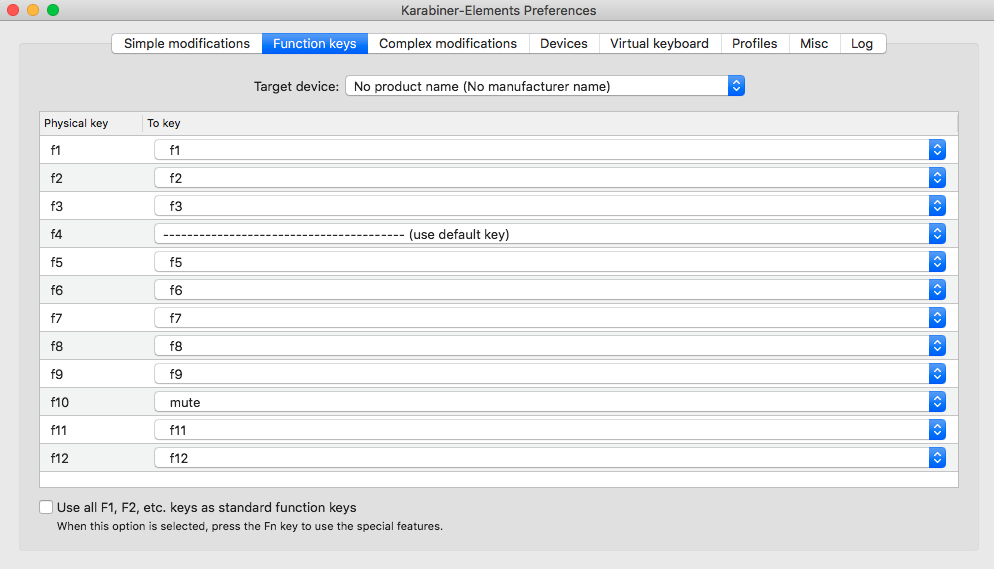994x569 pixels.
Task: Click the Physical key column header
Action: tap(91, 123)
